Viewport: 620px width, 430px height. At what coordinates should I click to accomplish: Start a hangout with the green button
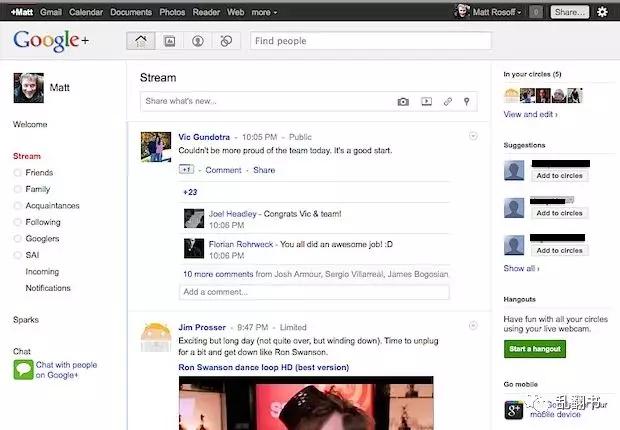pyautogui.click(x=535, y=349)
